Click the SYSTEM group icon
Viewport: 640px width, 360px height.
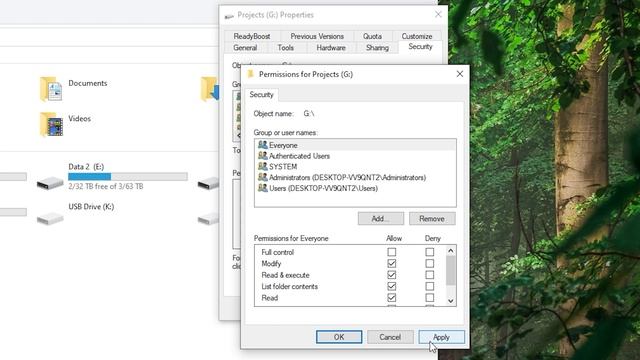pos(263,166)
